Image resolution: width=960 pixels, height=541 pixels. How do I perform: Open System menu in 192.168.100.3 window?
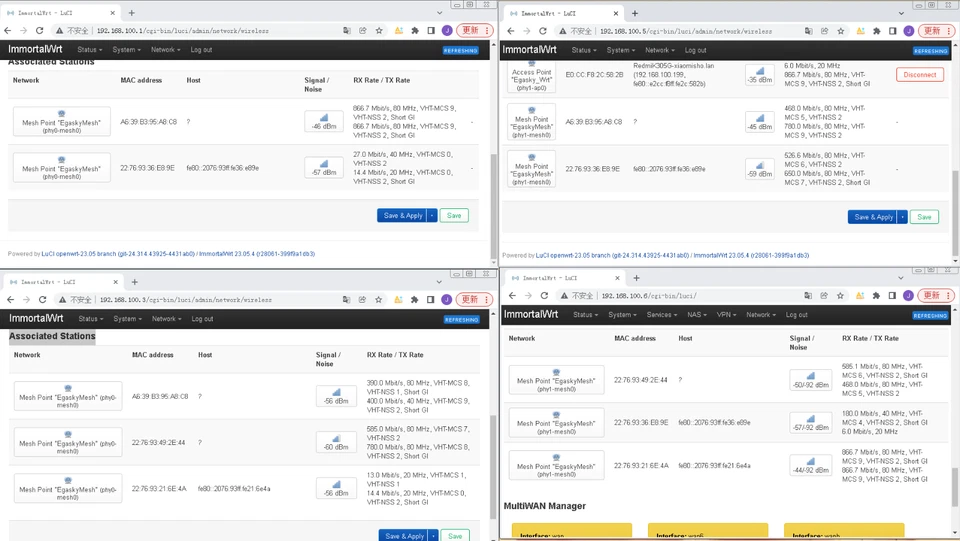tap(127, 319)
